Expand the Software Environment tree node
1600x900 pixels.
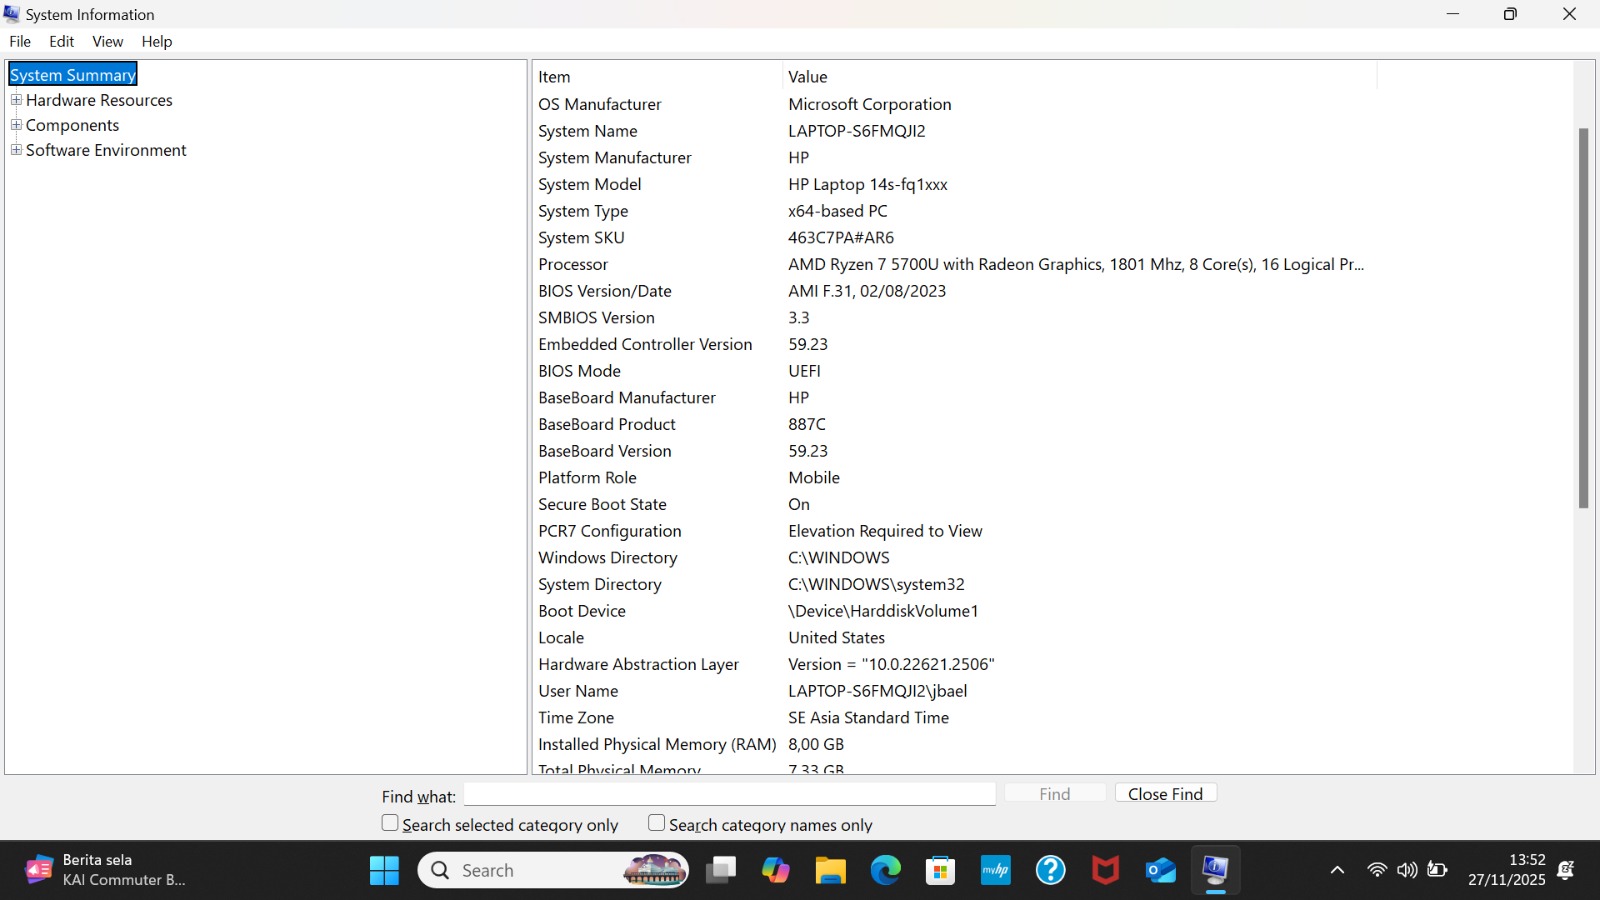[16, 150]
